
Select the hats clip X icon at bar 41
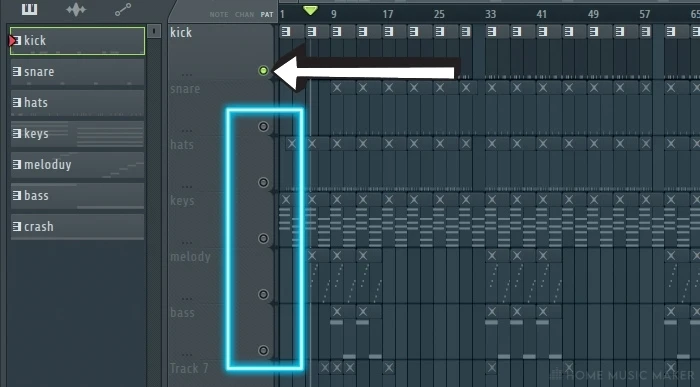point(542,144)
